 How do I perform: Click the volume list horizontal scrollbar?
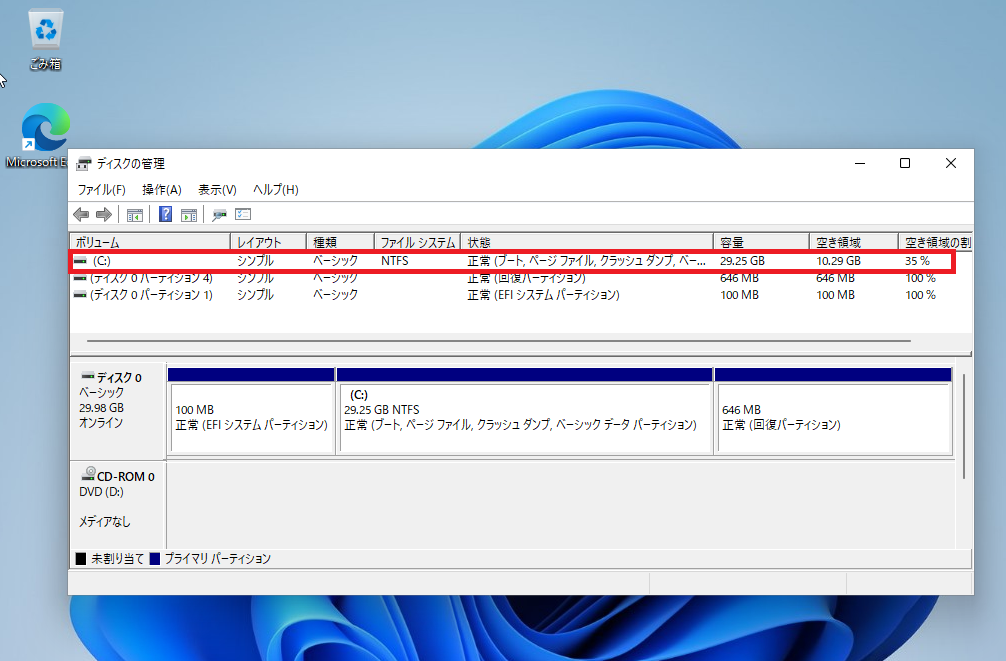[x=499, y=341]
